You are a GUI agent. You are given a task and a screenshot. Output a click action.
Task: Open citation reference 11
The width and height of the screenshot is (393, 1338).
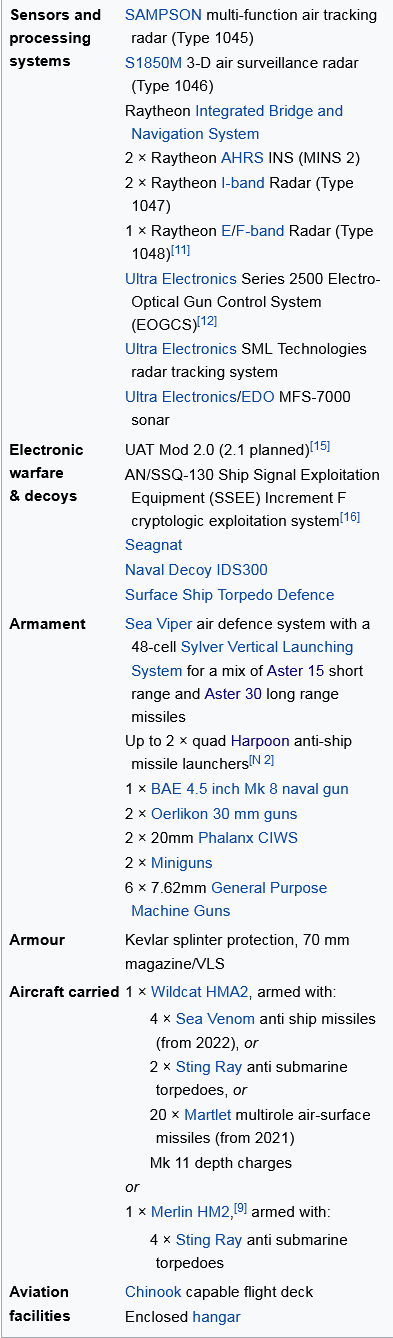pos(181,250)
